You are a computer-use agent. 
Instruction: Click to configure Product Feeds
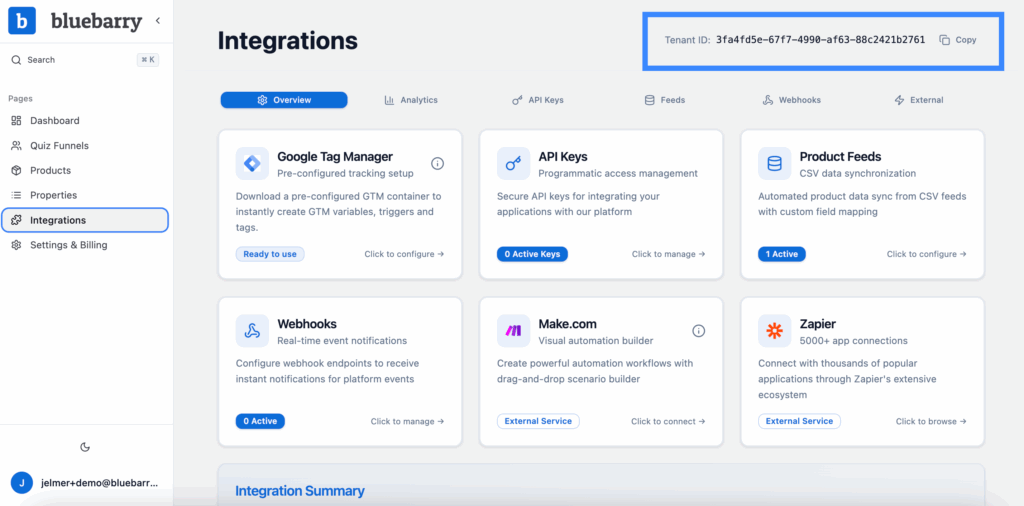coord(927,254)
